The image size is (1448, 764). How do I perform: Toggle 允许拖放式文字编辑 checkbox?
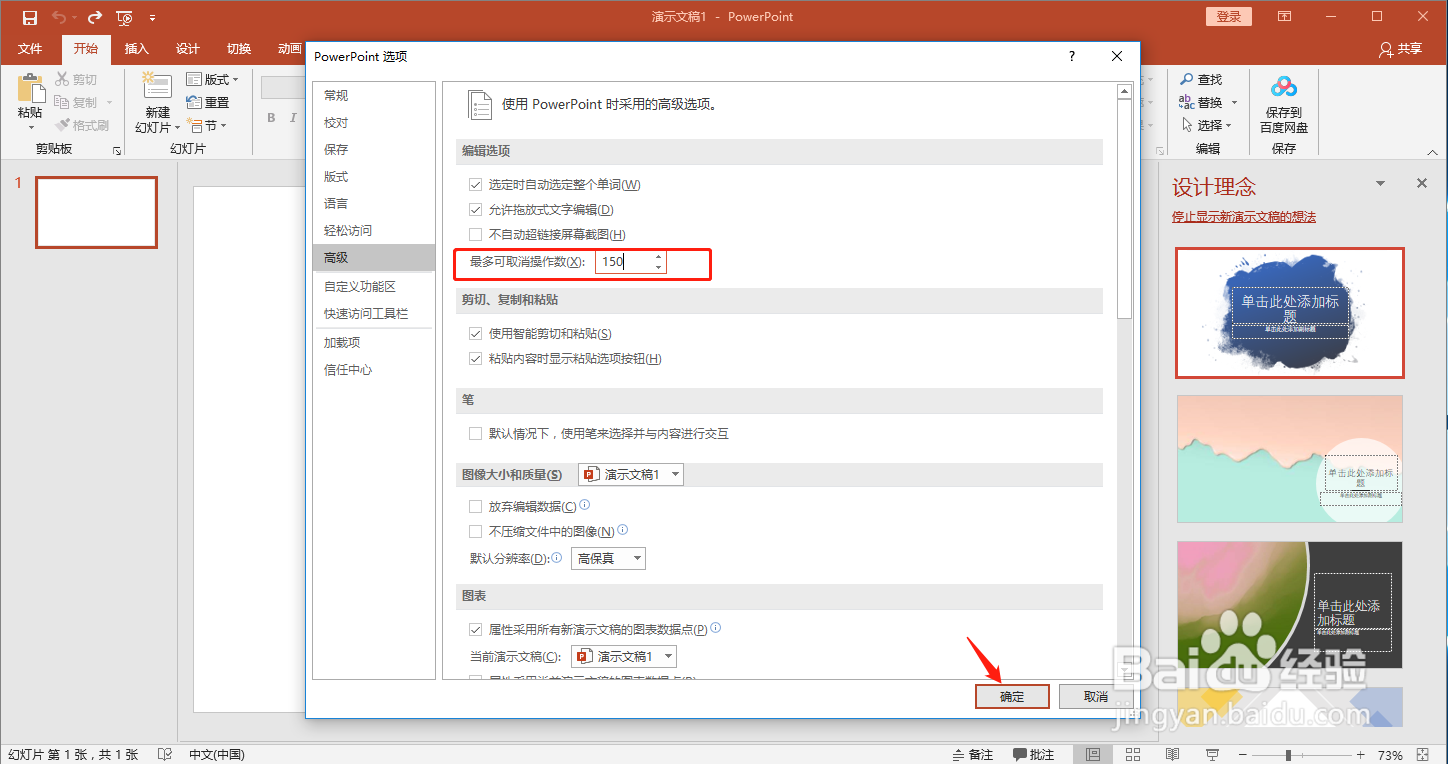click(476, 210)
